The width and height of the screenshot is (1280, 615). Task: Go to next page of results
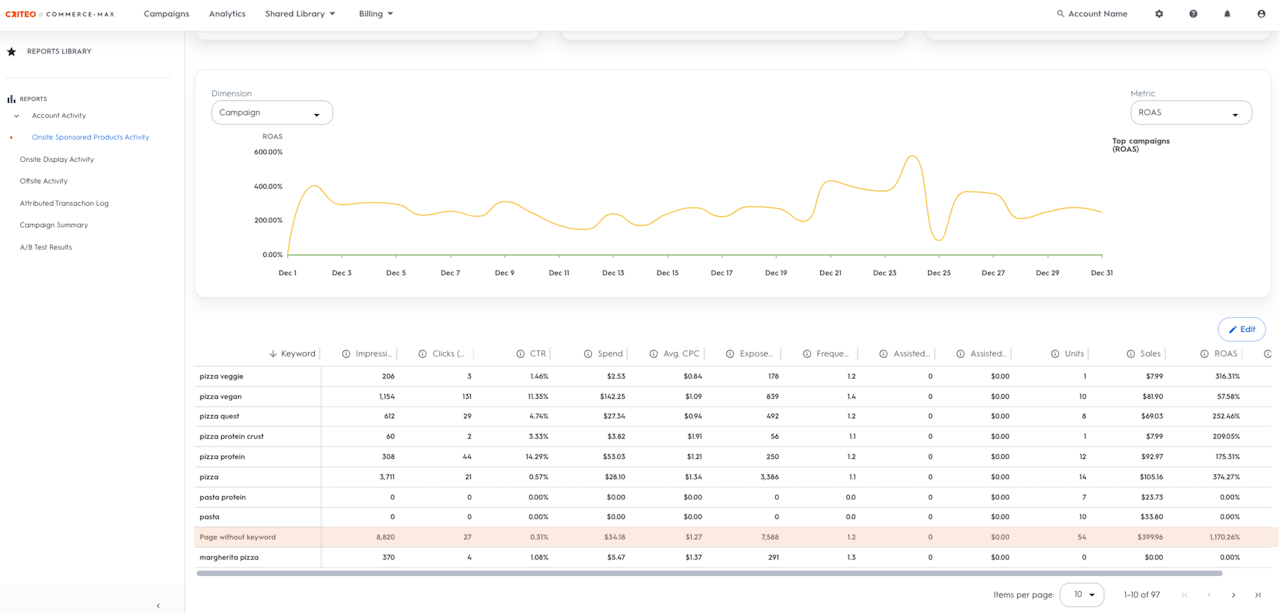click(1233, 595)
